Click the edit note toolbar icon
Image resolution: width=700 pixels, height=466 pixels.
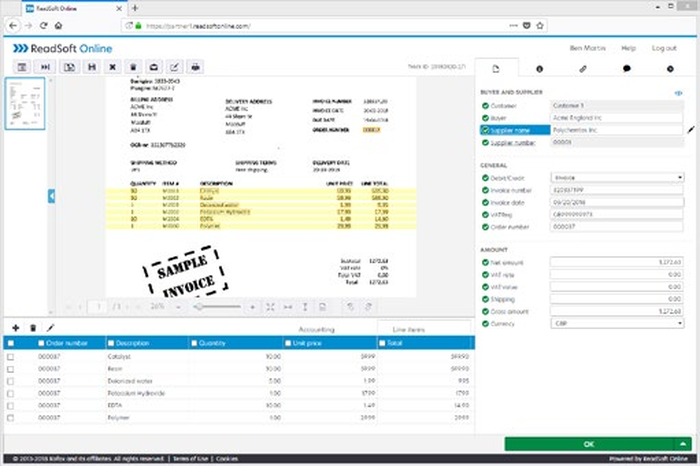point(175,67)
